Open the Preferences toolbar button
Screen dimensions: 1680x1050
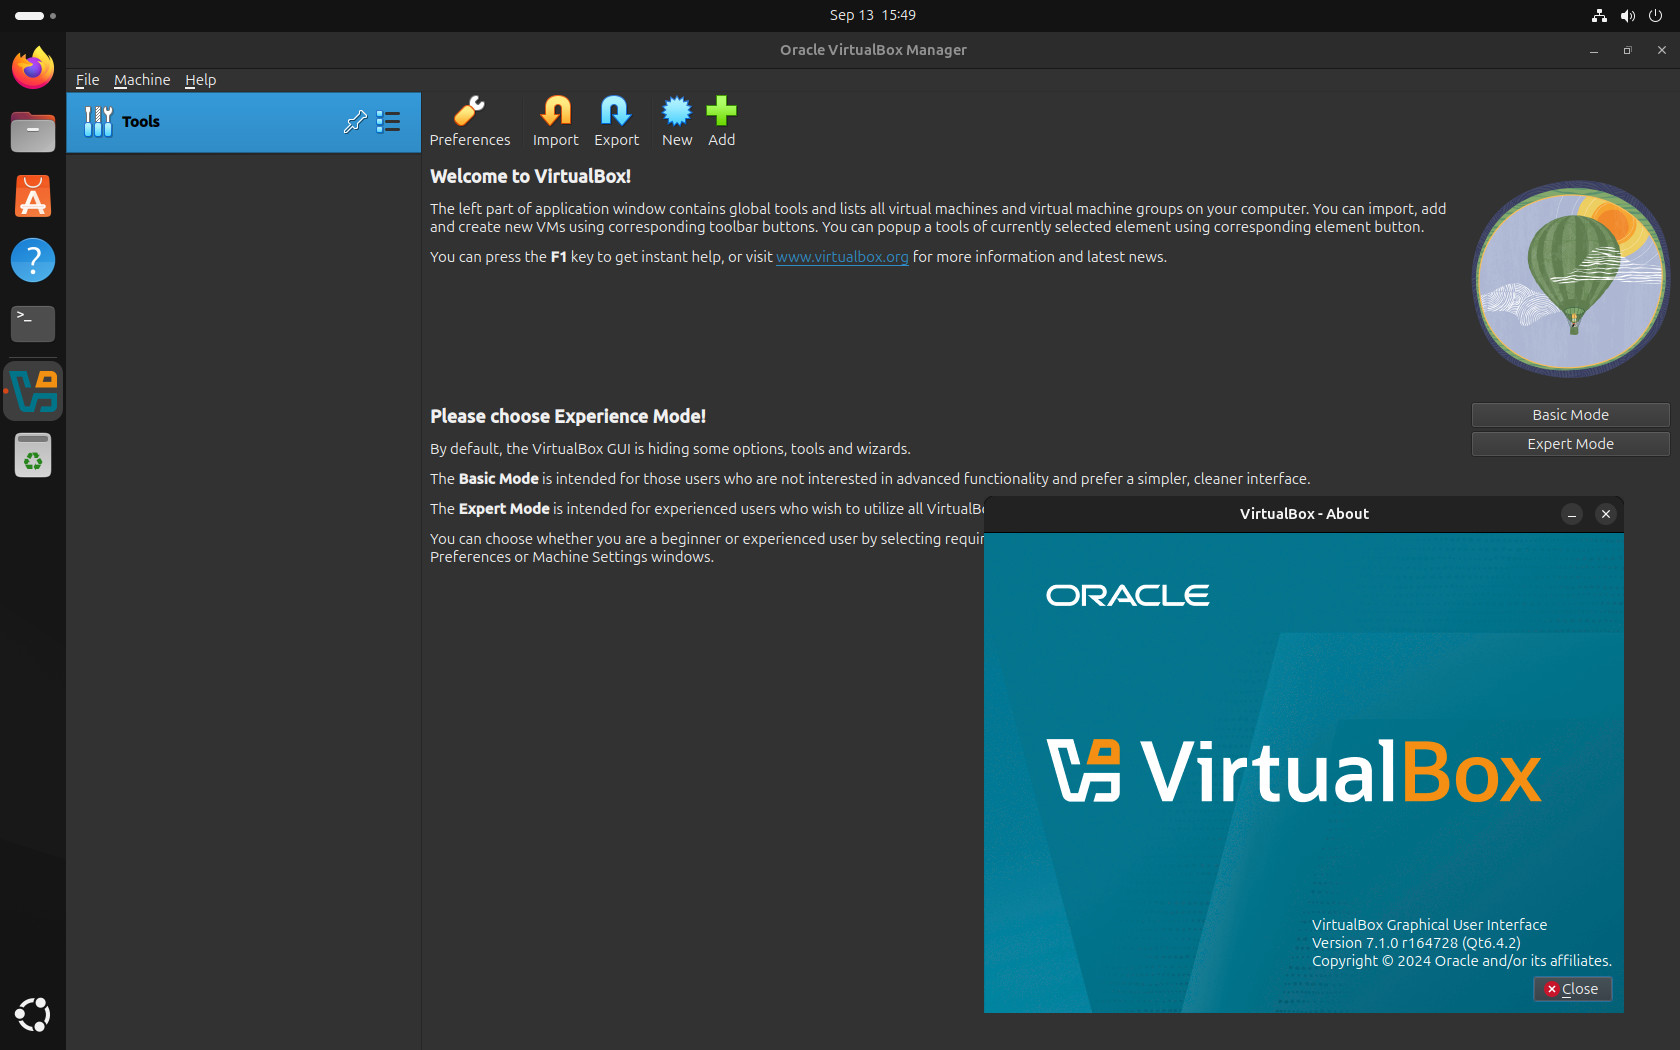[x=469, y=121]
